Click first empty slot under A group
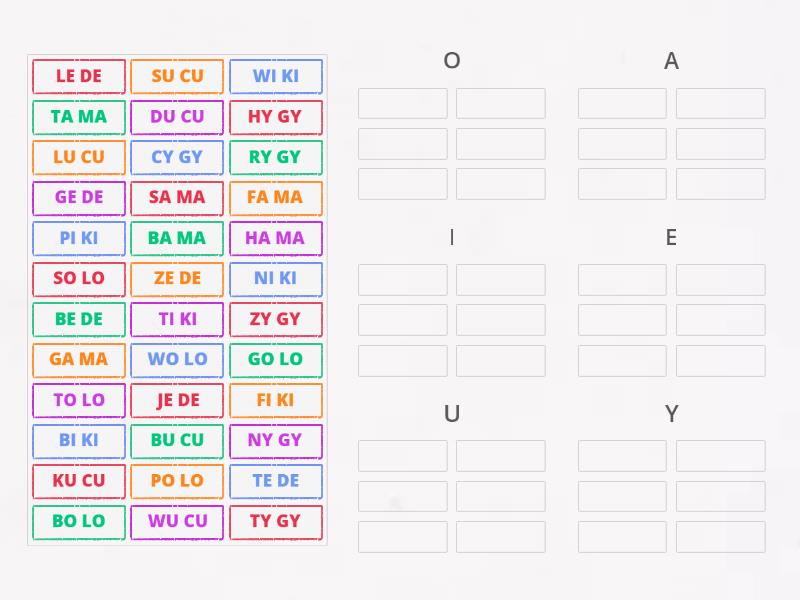 pos(622,103)
